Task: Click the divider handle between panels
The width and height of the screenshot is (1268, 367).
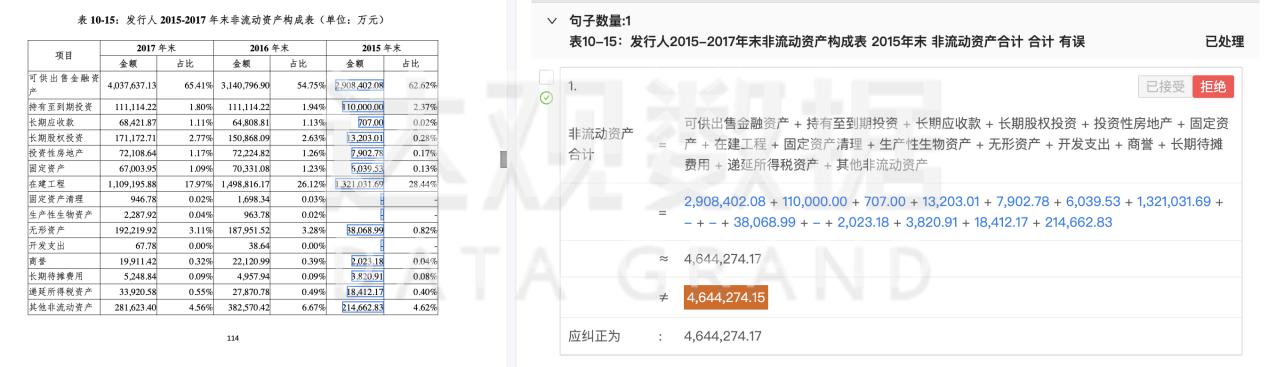Action: pos(504,159)
